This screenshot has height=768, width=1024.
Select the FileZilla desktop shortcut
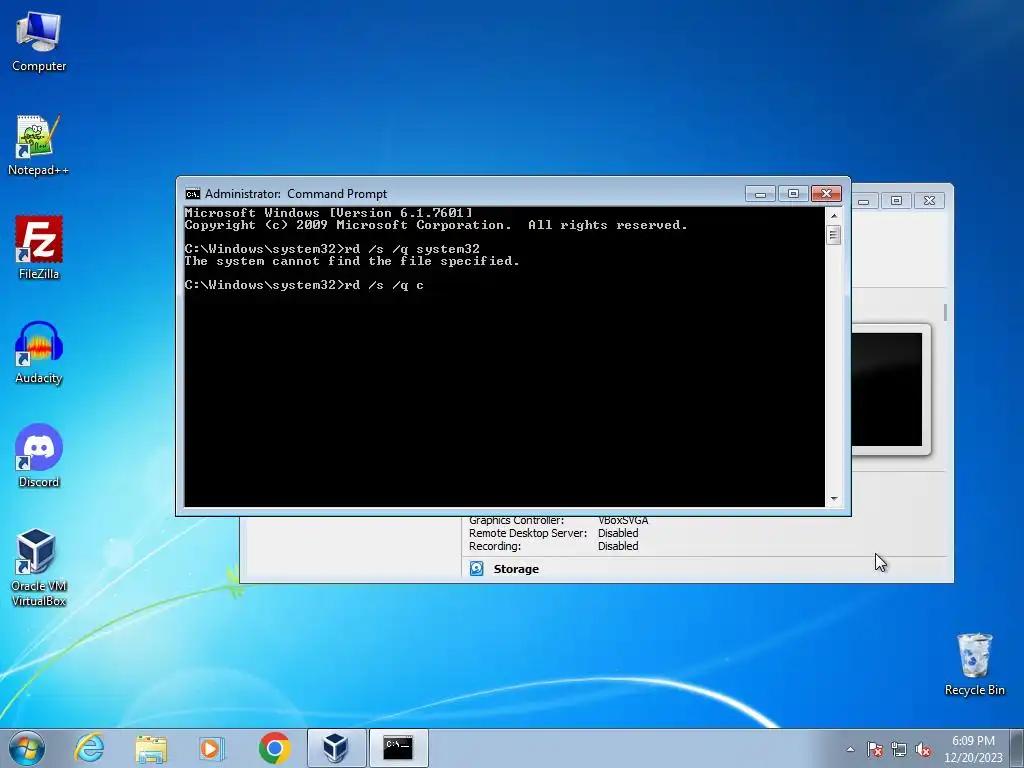click(39, 248)
